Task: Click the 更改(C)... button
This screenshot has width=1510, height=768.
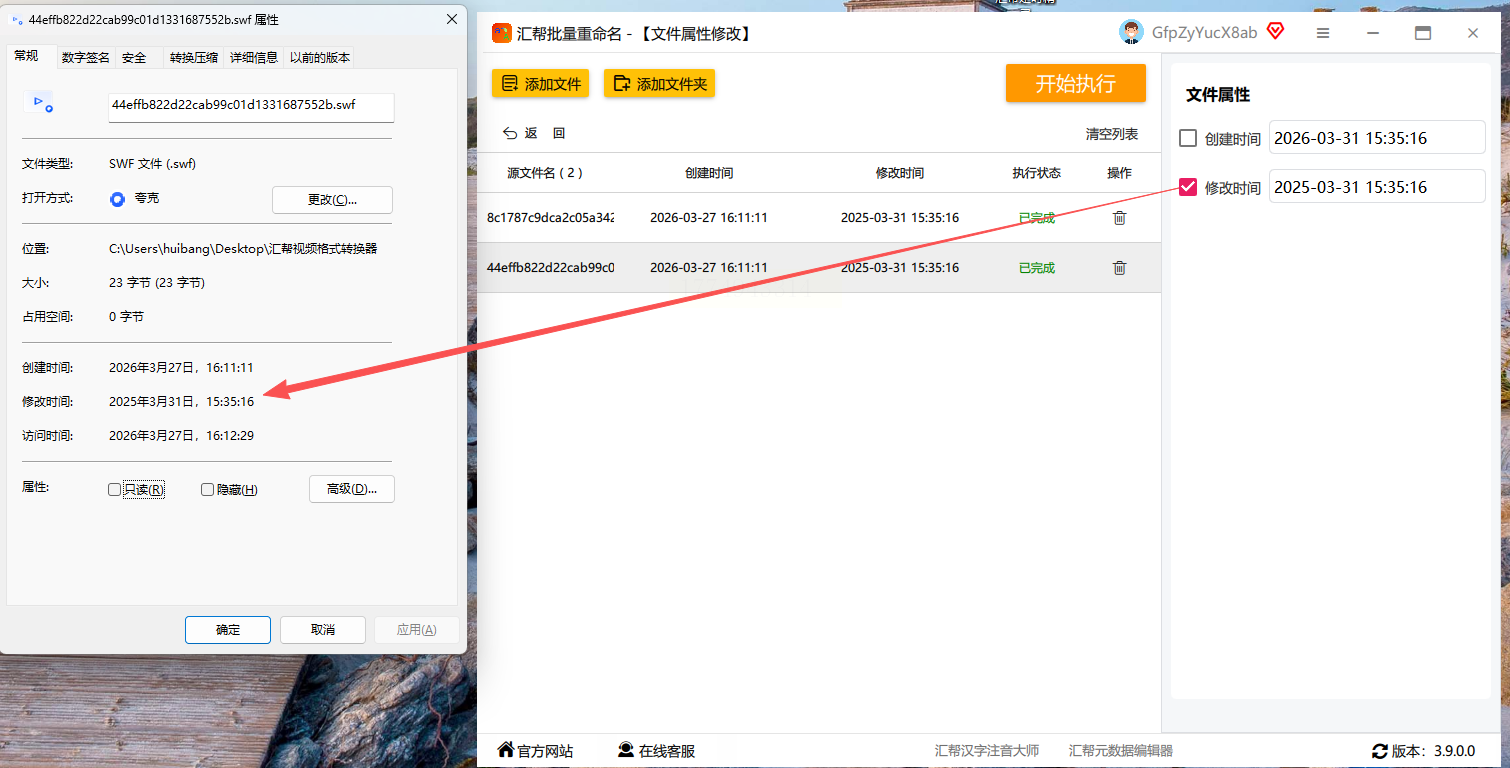Action: pyautogui.click(x=332, y=200)
